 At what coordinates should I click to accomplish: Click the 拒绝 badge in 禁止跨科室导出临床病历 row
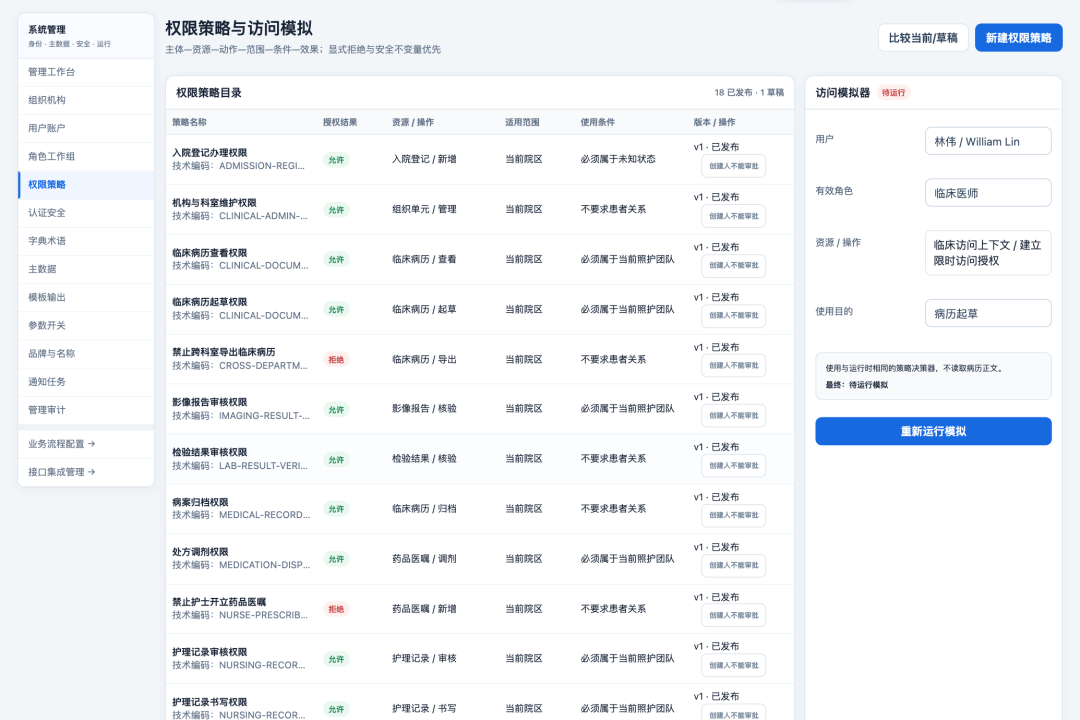coord(336,360)
